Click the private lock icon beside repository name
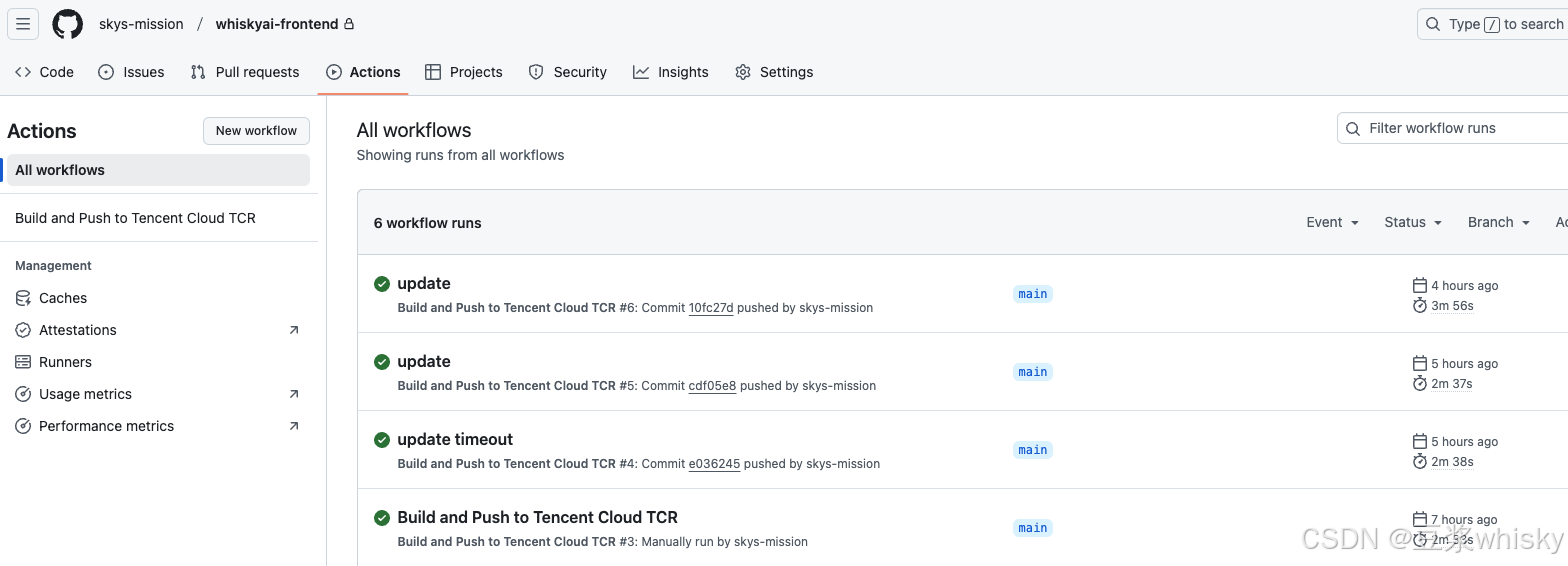 (348, 24)
